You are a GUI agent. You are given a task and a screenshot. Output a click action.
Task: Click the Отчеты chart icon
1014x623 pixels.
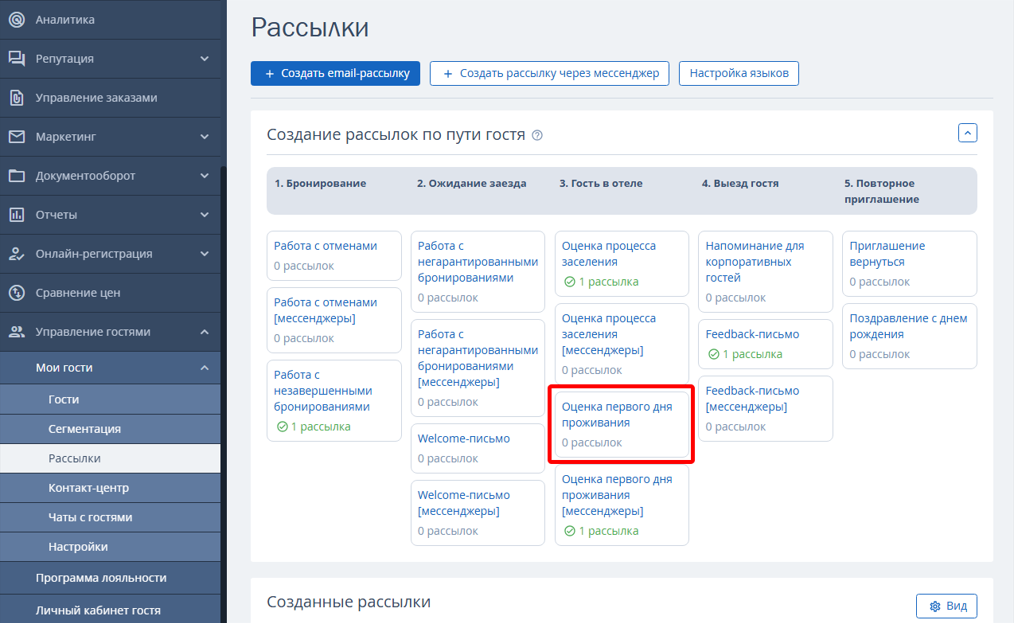point(16,214)
